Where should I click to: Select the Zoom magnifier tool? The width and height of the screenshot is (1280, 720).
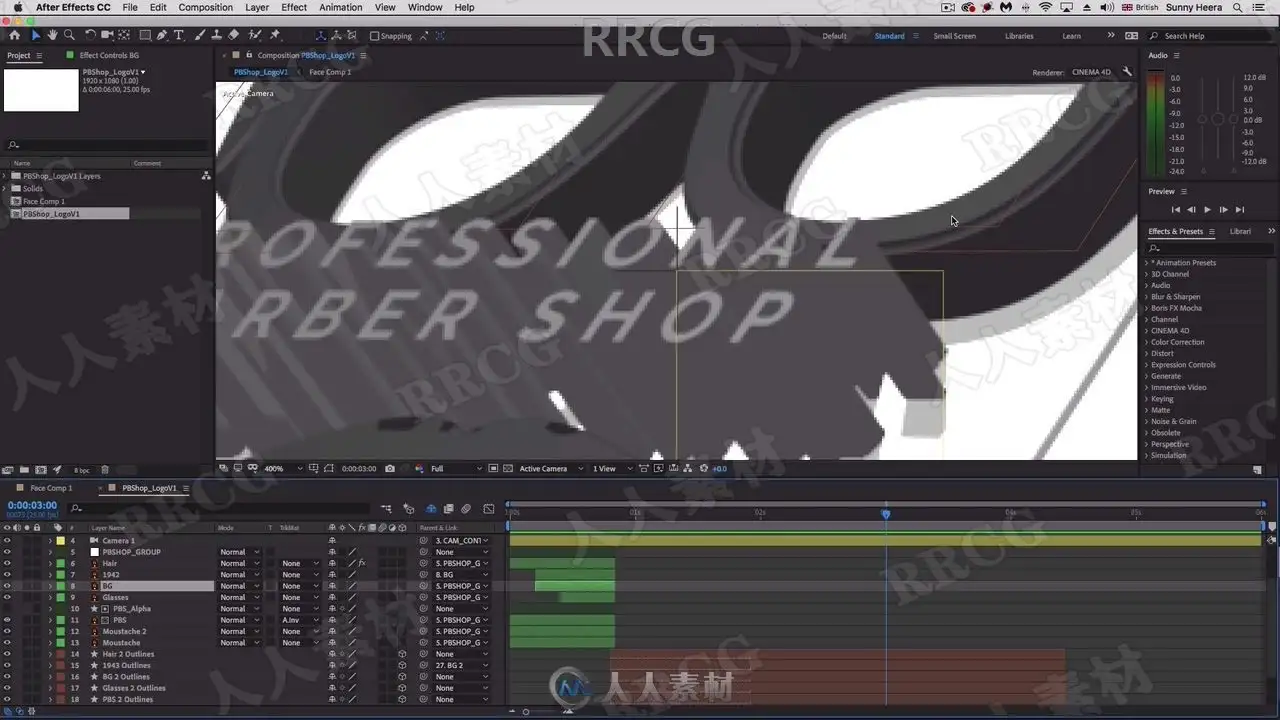pos(70,35)
